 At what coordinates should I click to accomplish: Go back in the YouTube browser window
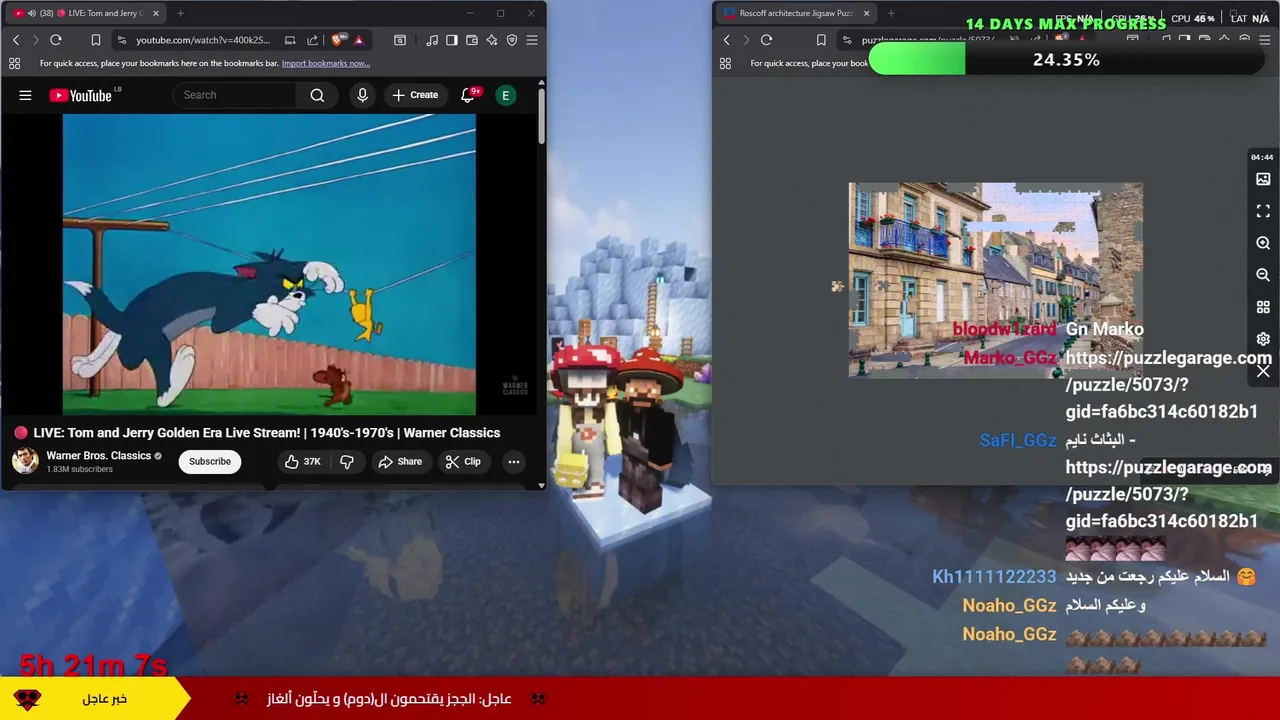click(16, 40)
